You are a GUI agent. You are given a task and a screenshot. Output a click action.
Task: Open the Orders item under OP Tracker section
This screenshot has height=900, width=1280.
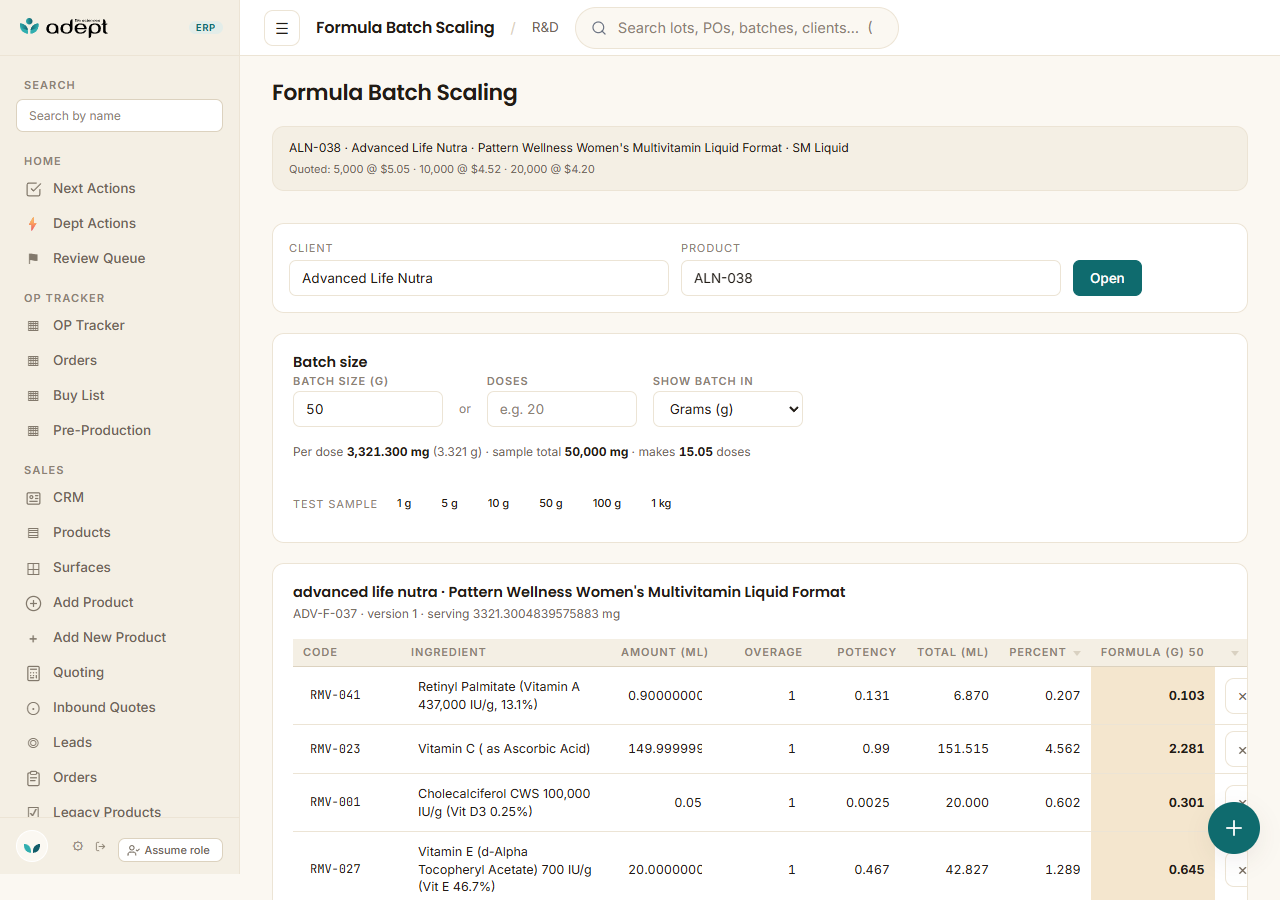click(120, 361)
